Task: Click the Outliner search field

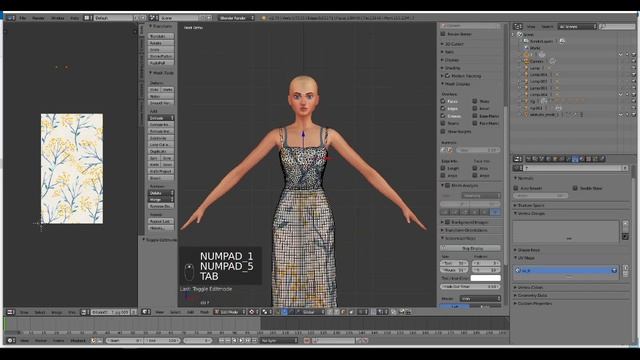Action: point(617,27)
